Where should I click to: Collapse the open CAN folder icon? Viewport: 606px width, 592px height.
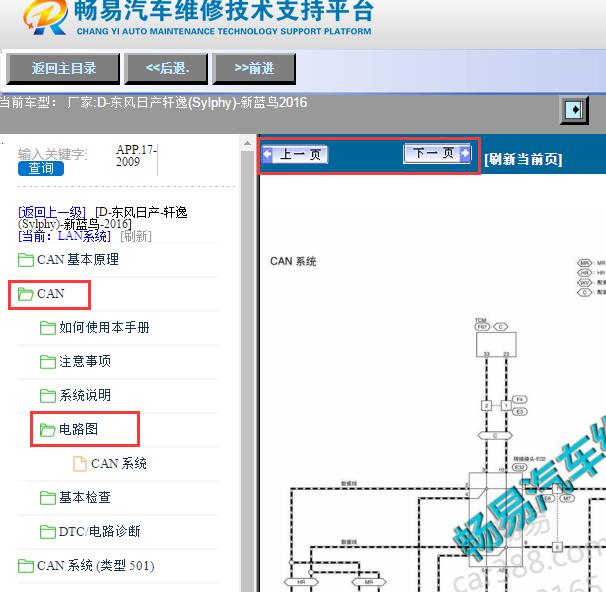click(26, 294)
